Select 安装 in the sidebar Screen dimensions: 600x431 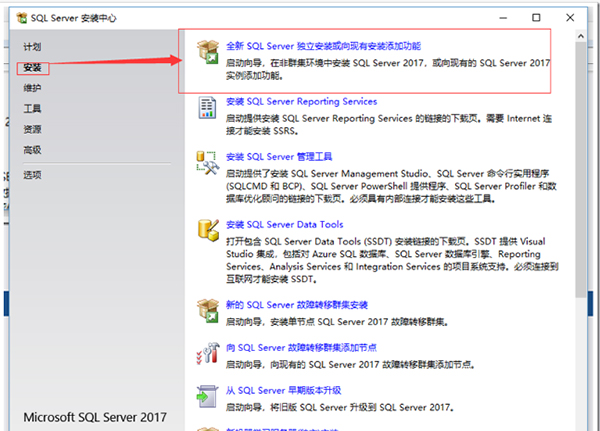[32, 68]
